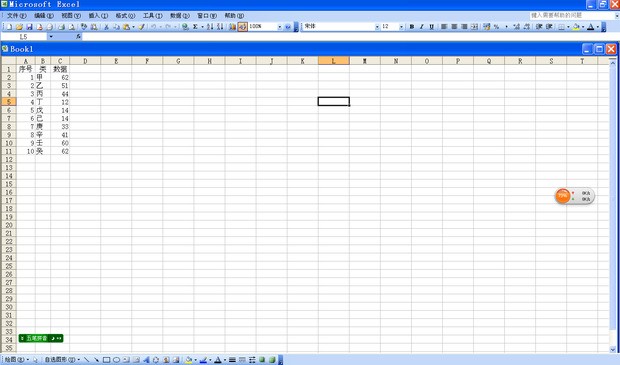Click the Print Preview icon
620x365 pixels.
72,26
